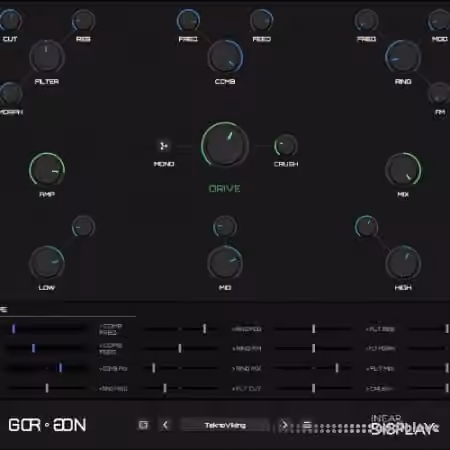This screenshot has height=450, width=450.
Task: Click the RES knob
Action: click(83, 20)
